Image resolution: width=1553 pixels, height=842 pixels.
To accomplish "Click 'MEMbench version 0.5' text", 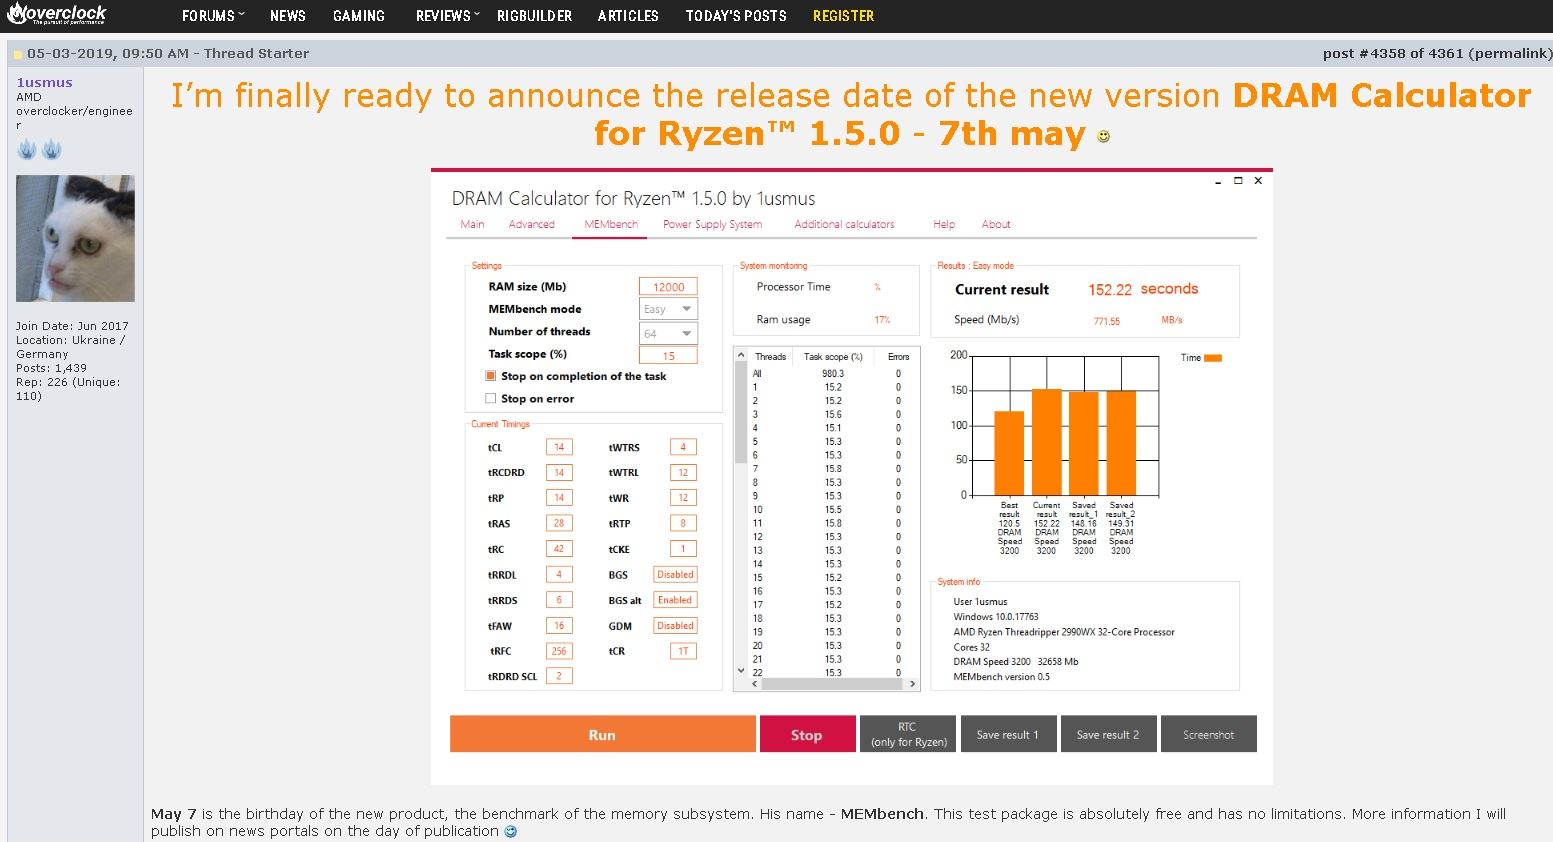I will click(1002, 677).
